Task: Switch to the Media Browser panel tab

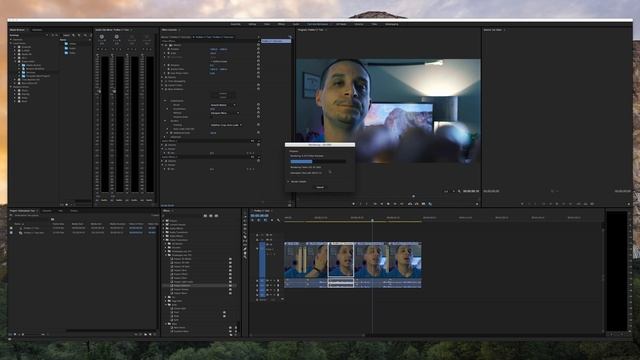Action: click(17, 30)
